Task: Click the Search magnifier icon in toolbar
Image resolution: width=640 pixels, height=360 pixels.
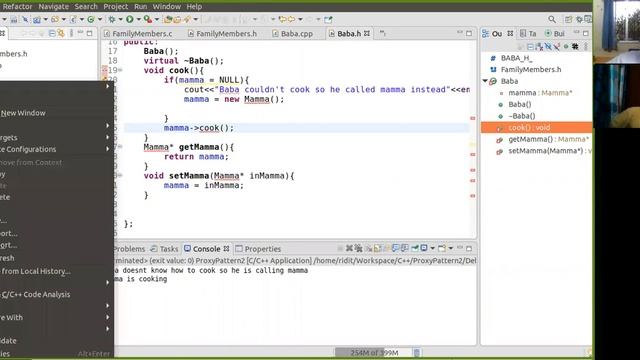Action: [x=552, y=19]
